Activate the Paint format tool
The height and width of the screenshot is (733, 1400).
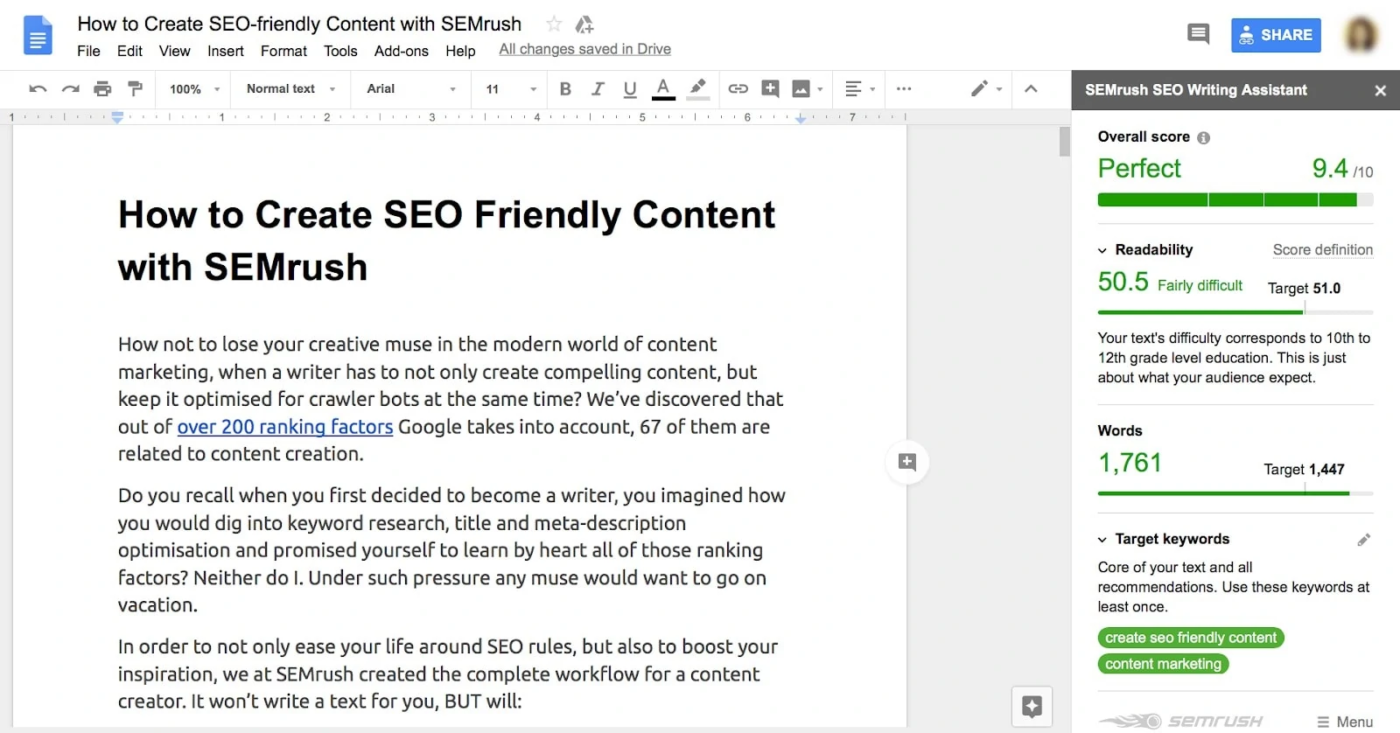pos(135,89)
